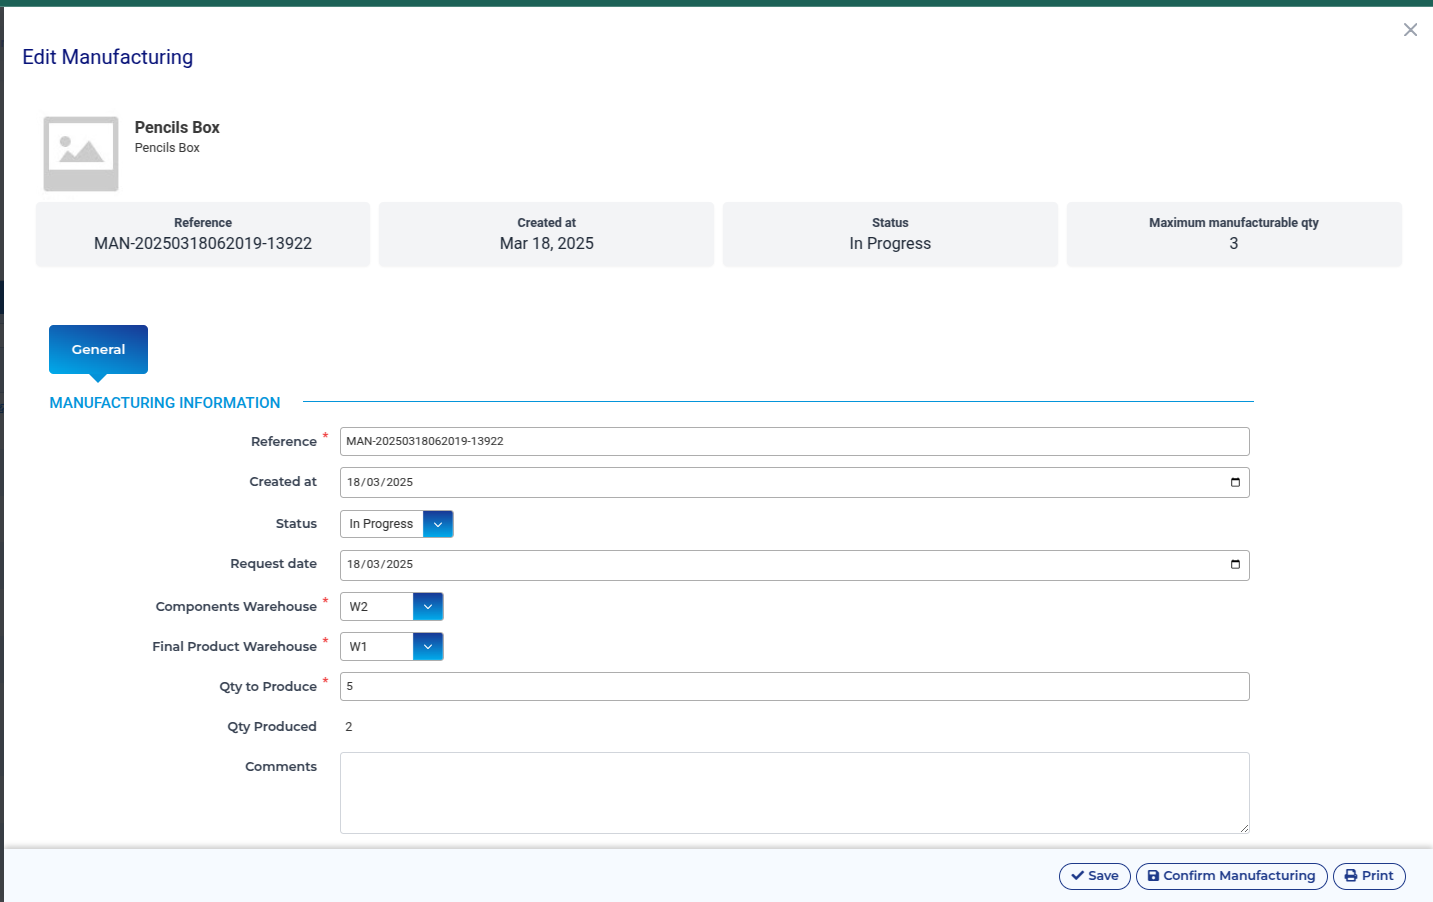This screenshot has width=1433, height=902.
Task: Click the Created at date field
Action: pyautogui.click(x=795, y=482)
